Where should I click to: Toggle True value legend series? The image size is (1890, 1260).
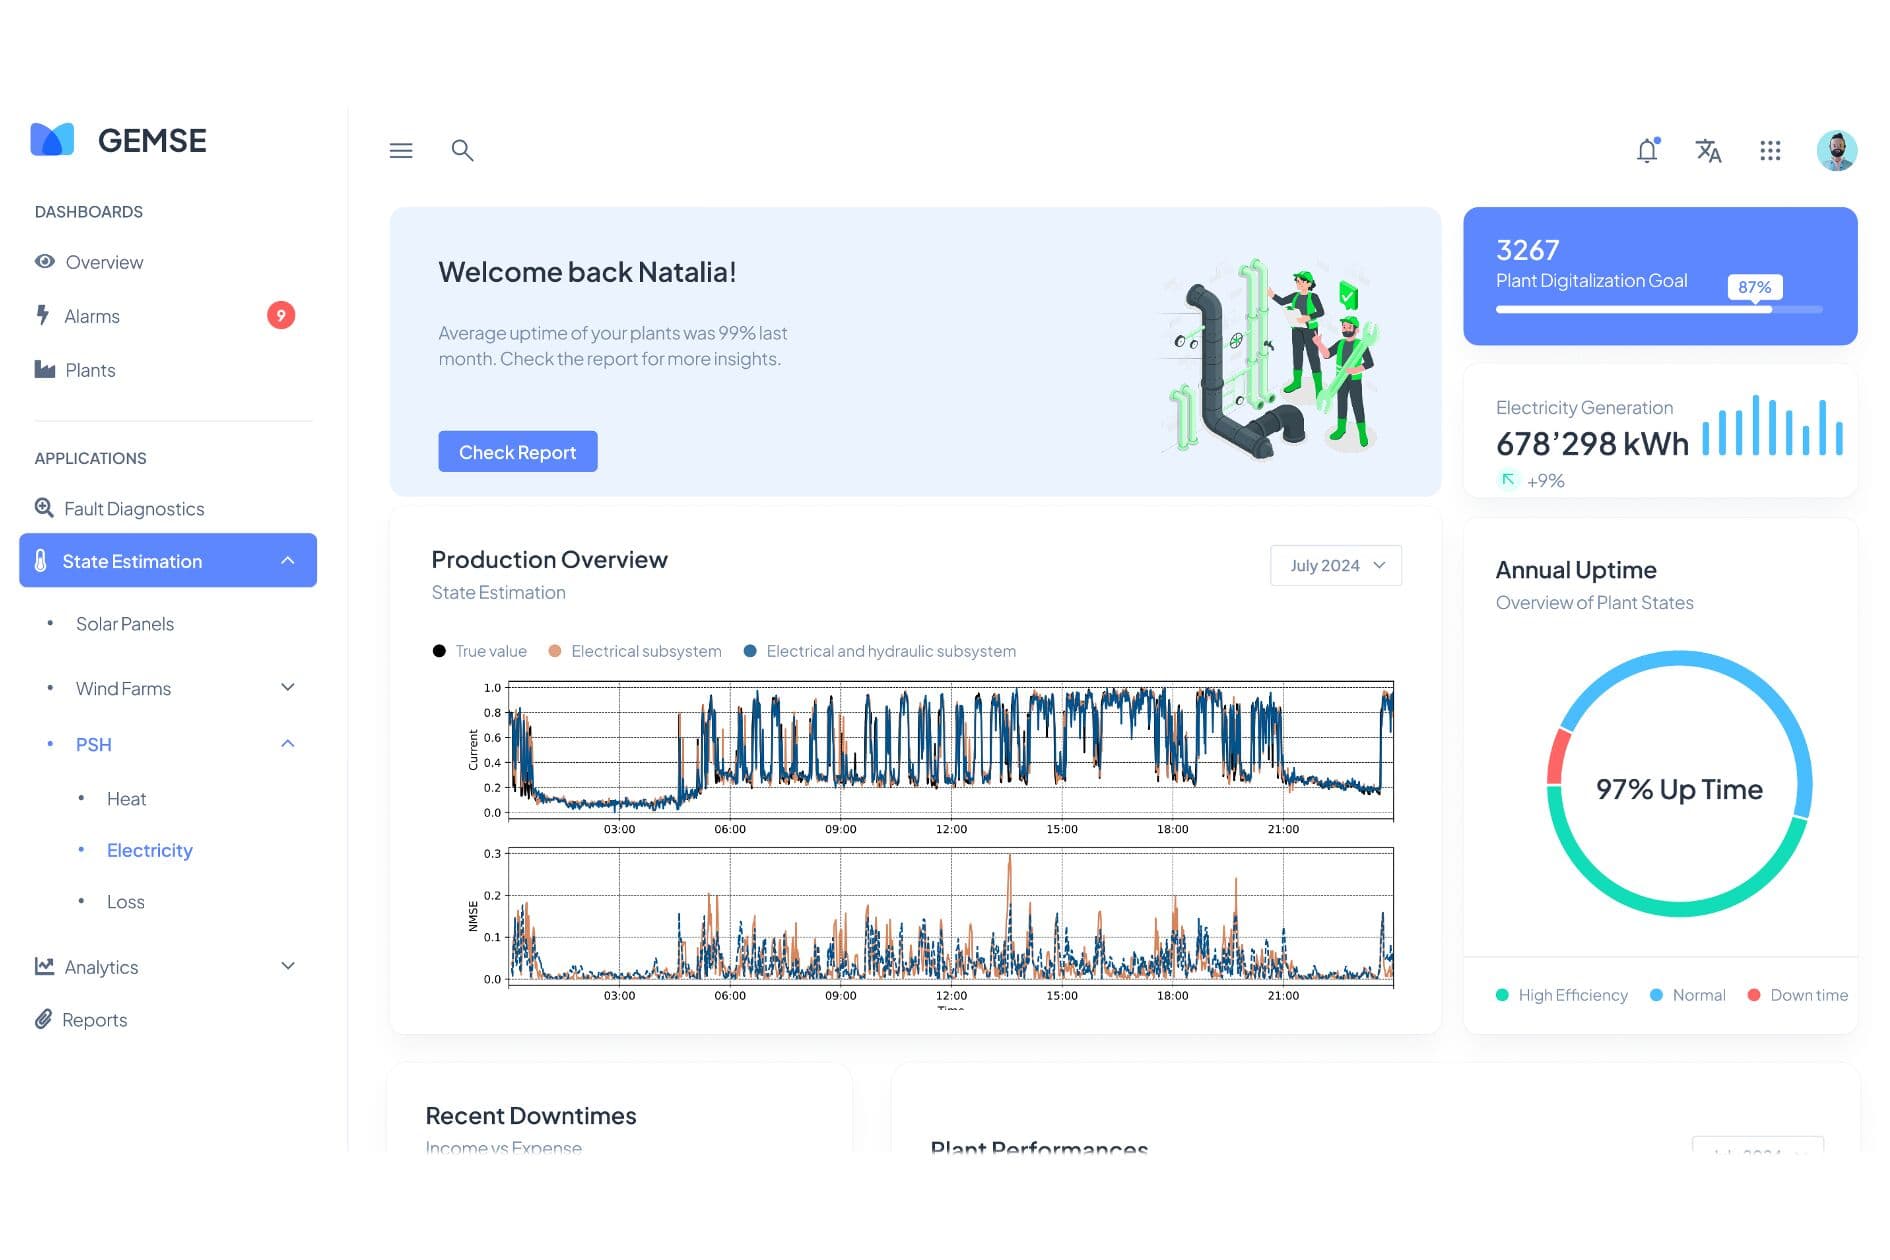[479, 651]
